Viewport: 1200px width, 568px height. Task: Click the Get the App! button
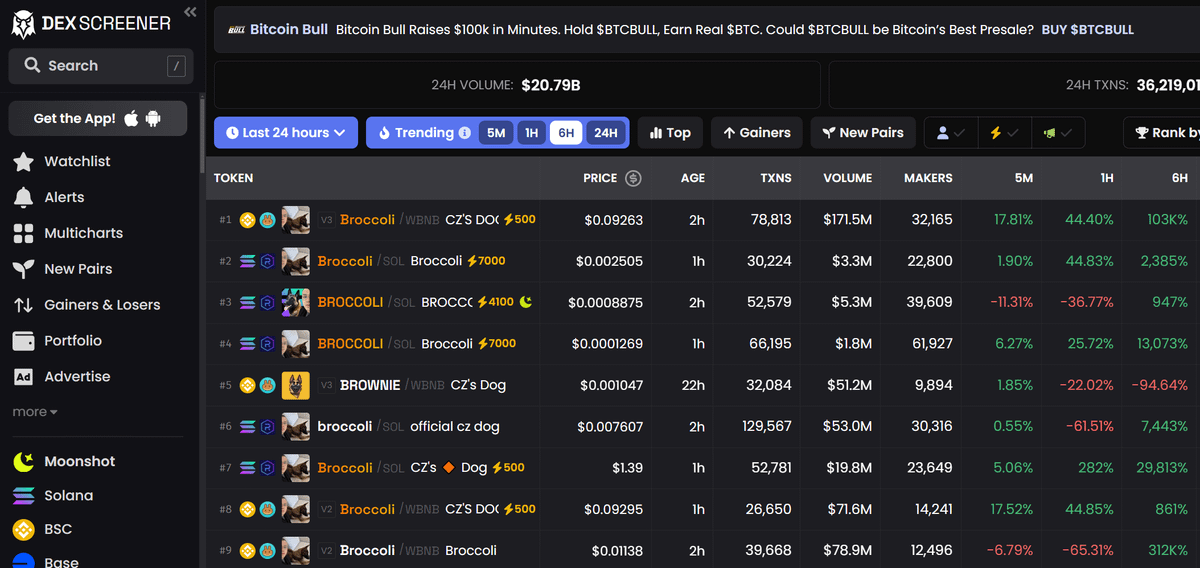point(97,118)
